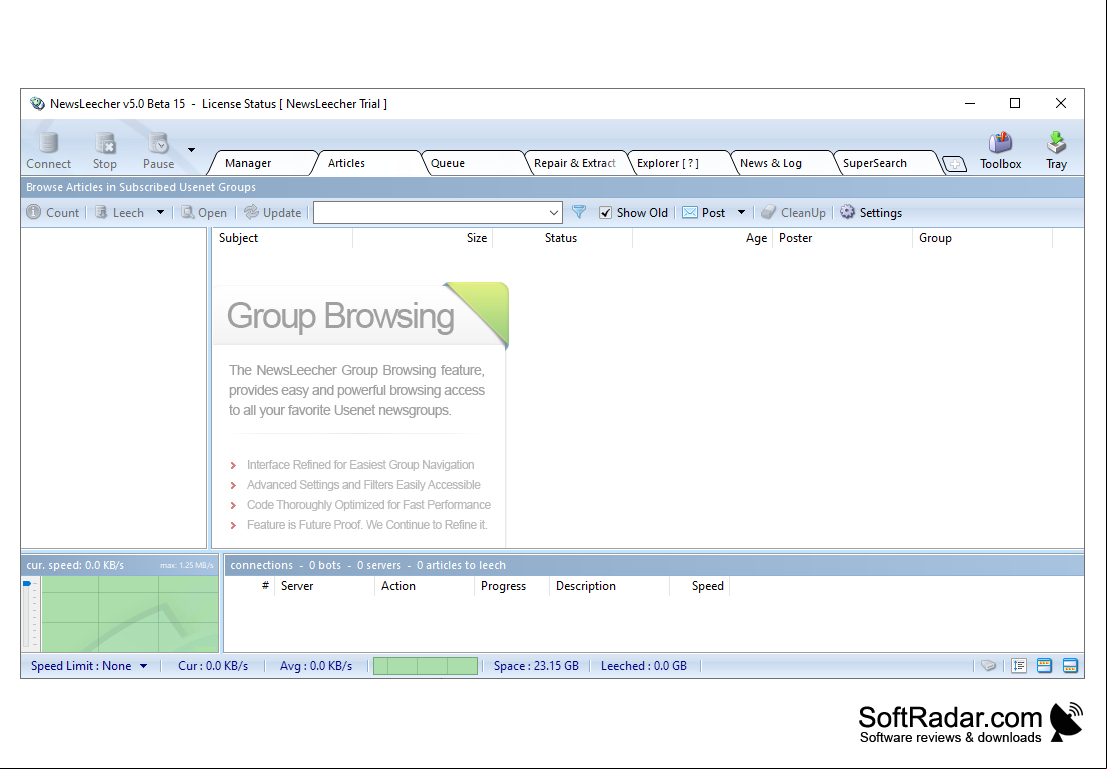Click the Count articles button
Screen dimensions: 1107x769
tap(53, 213)
